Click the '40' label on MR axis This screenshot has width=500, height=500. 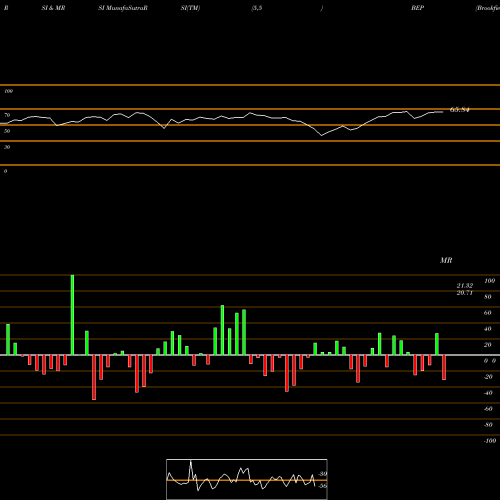point(488,329)
